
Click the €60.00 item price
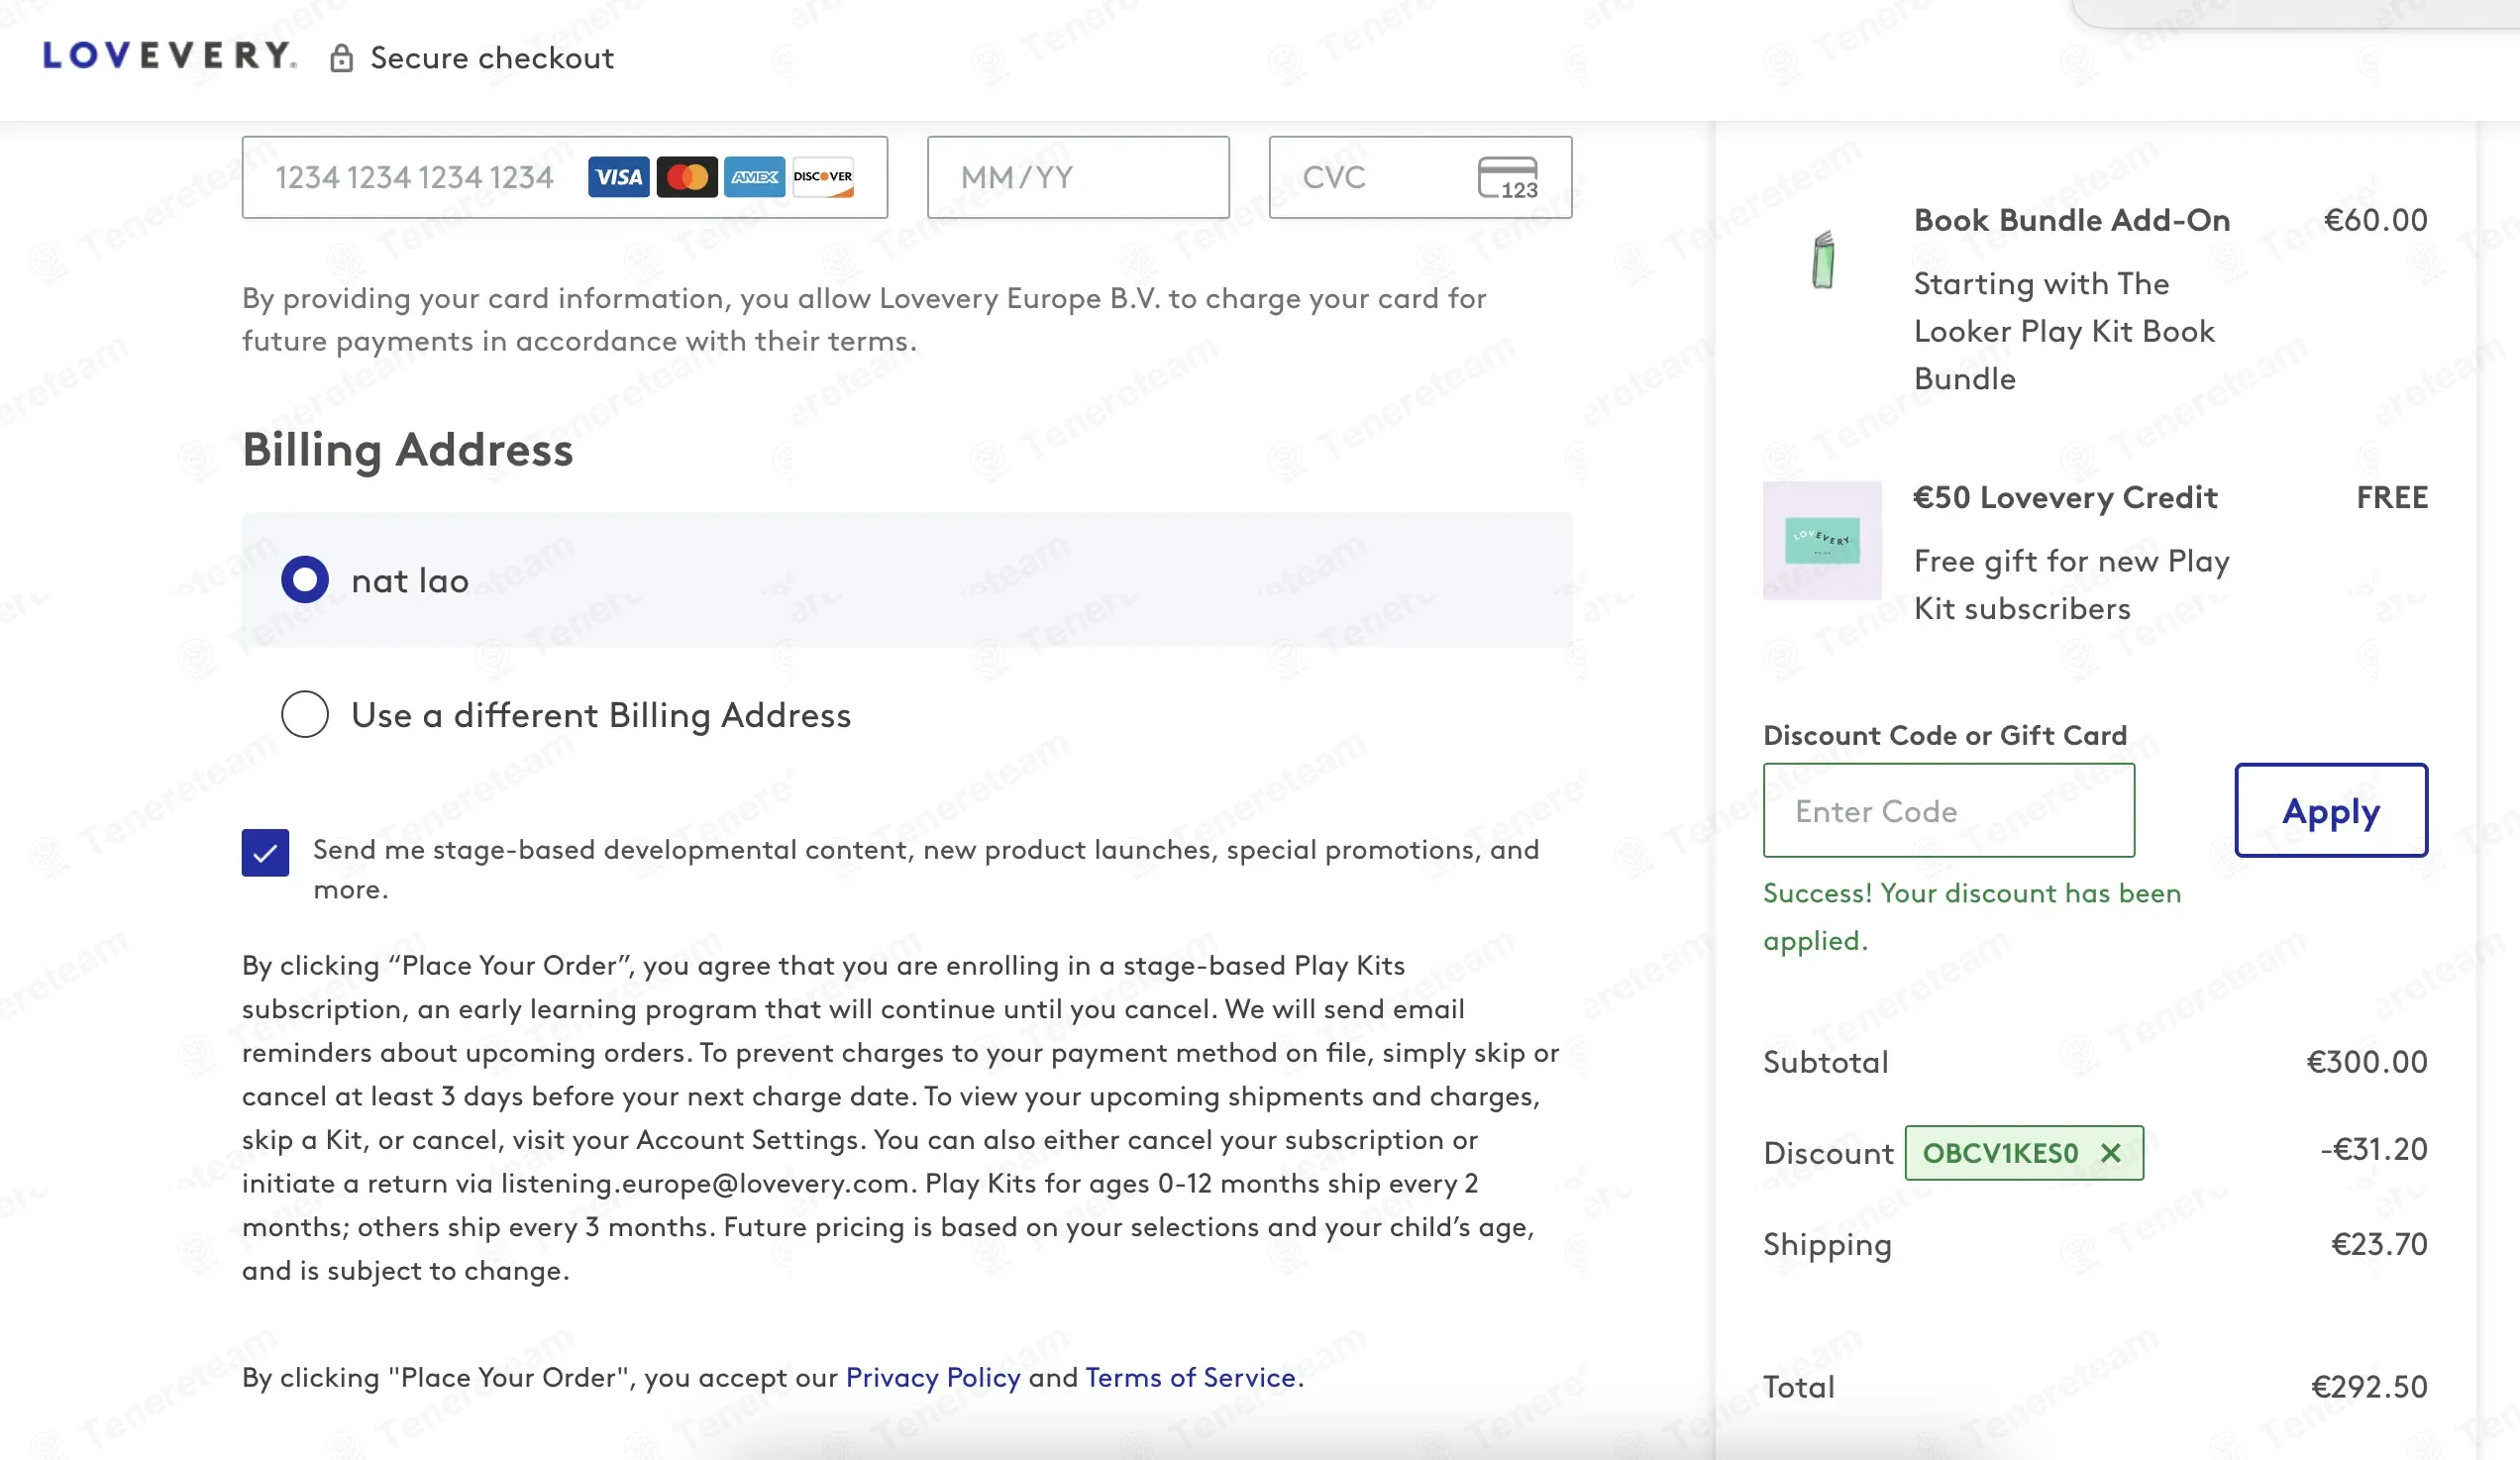tap(2376, 220)
